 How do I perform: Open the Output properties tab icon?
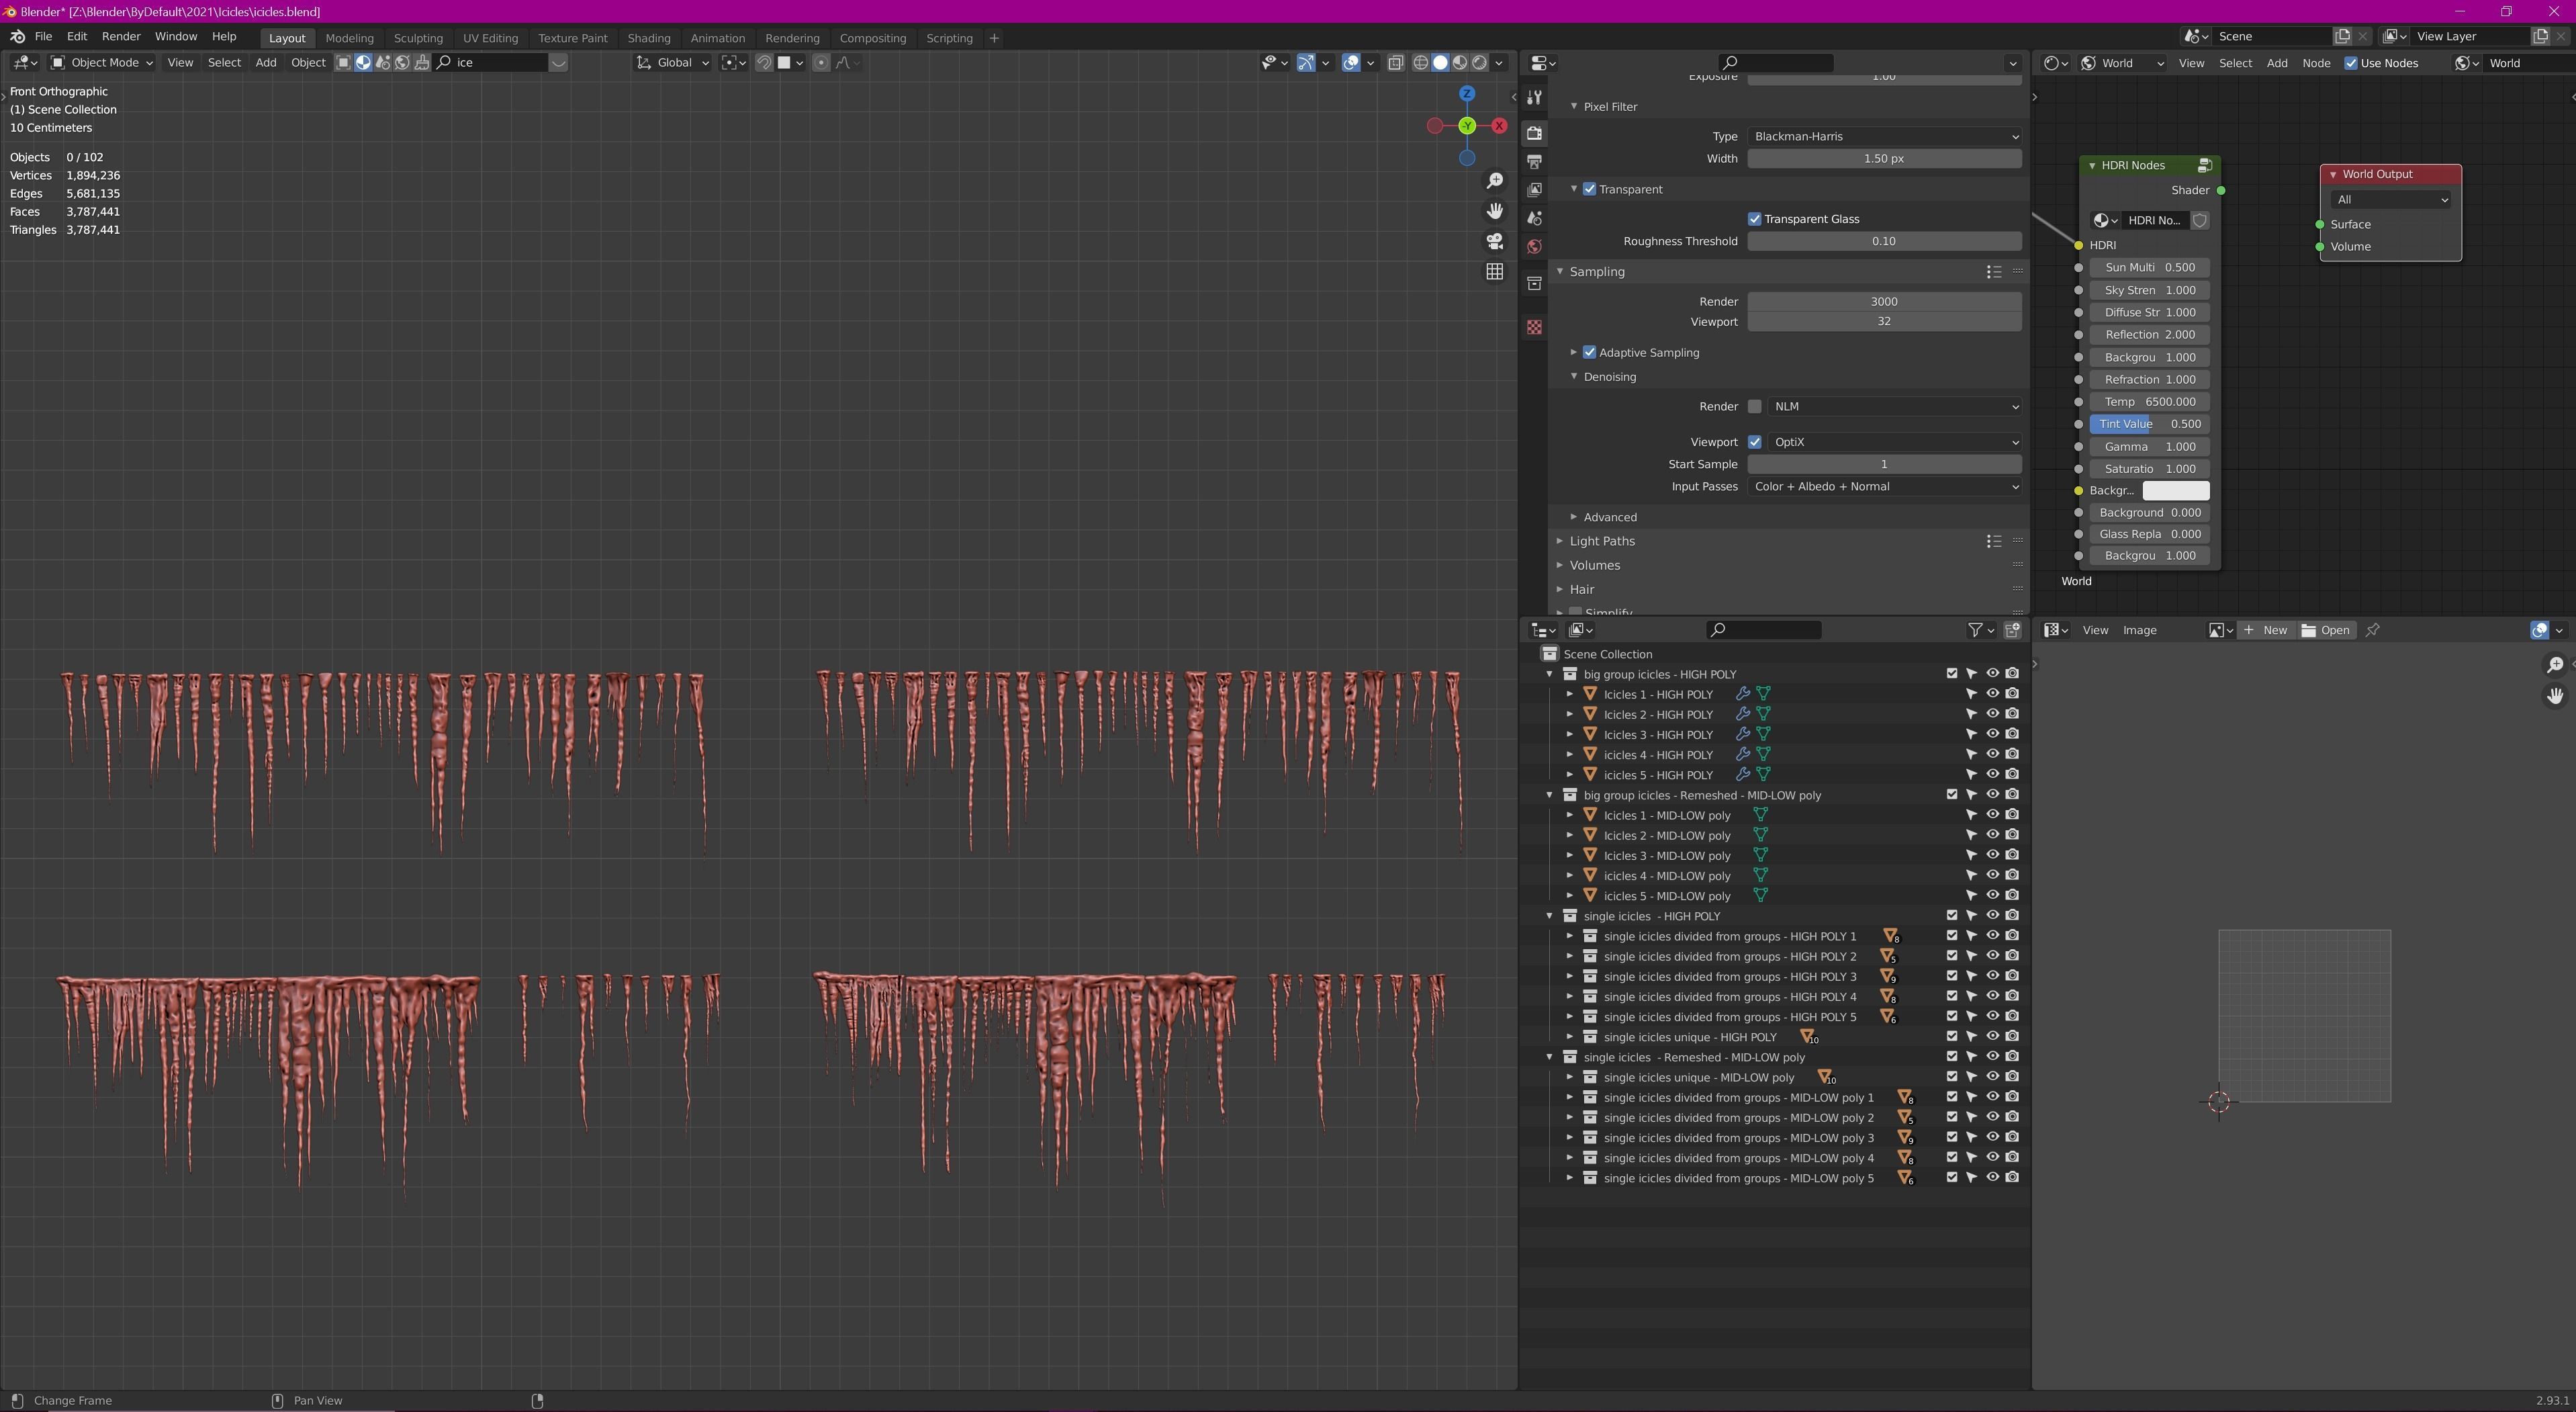[x=1534, y=162]
